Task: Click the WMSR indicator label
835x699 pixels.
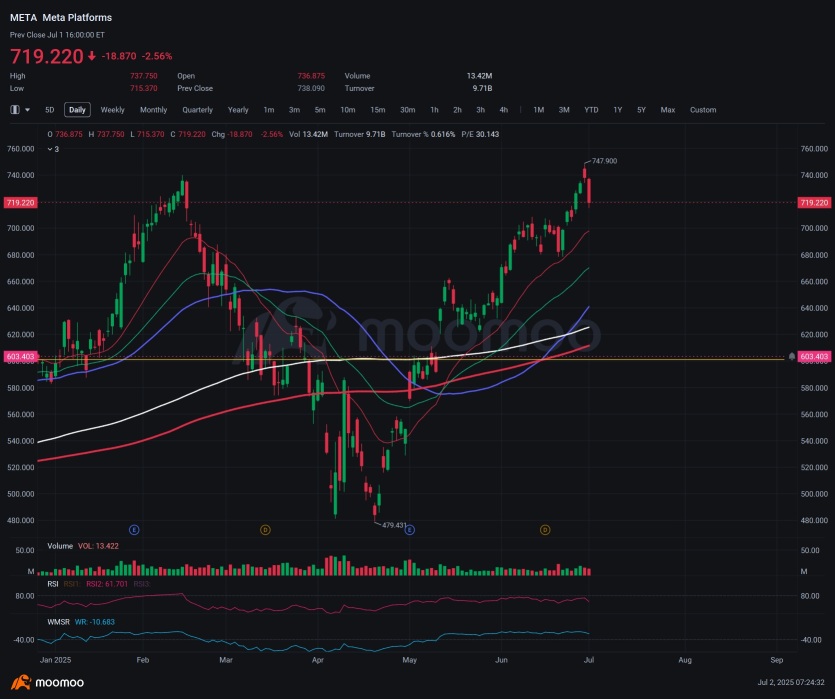Action: 59,622
